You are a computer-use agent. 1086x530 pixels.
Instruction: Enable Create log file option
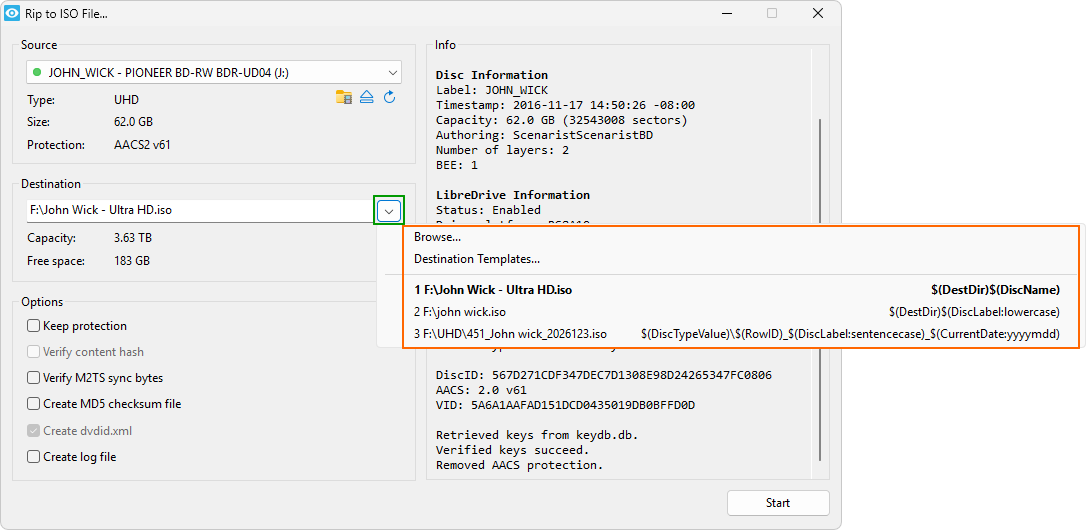click(x=34, y=457)
